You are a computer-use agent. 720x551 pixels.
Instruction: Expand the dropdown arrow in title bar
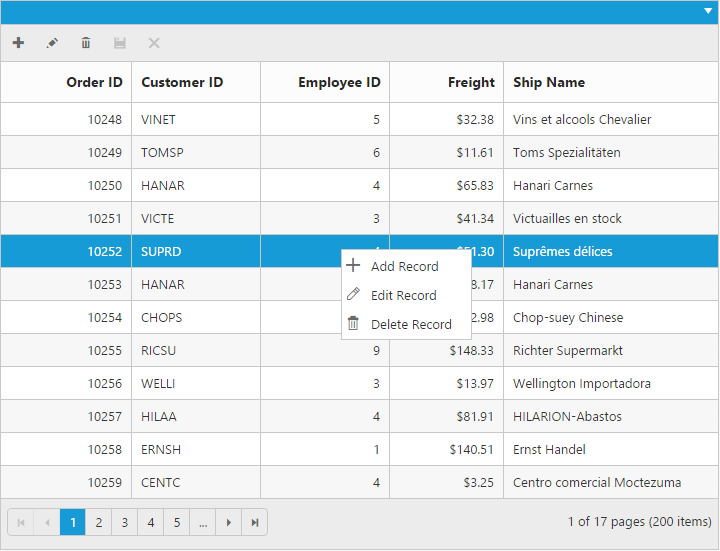point(708,11)
